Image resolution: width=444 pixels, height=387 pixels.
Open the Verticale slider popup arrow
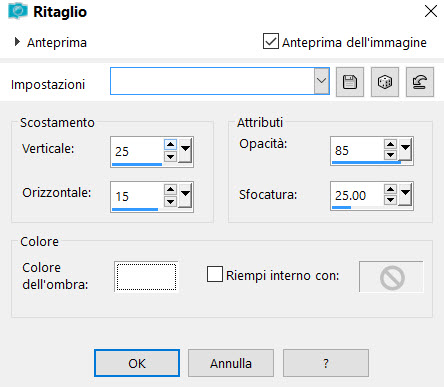[x=185, y=151]
